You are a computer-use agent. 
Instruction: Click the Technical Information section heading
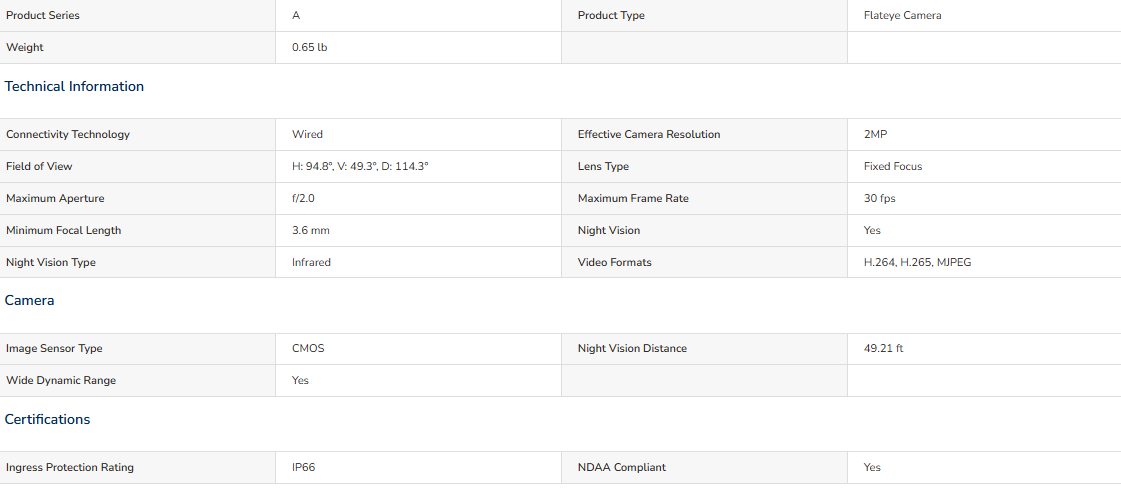tap(74, 86)
